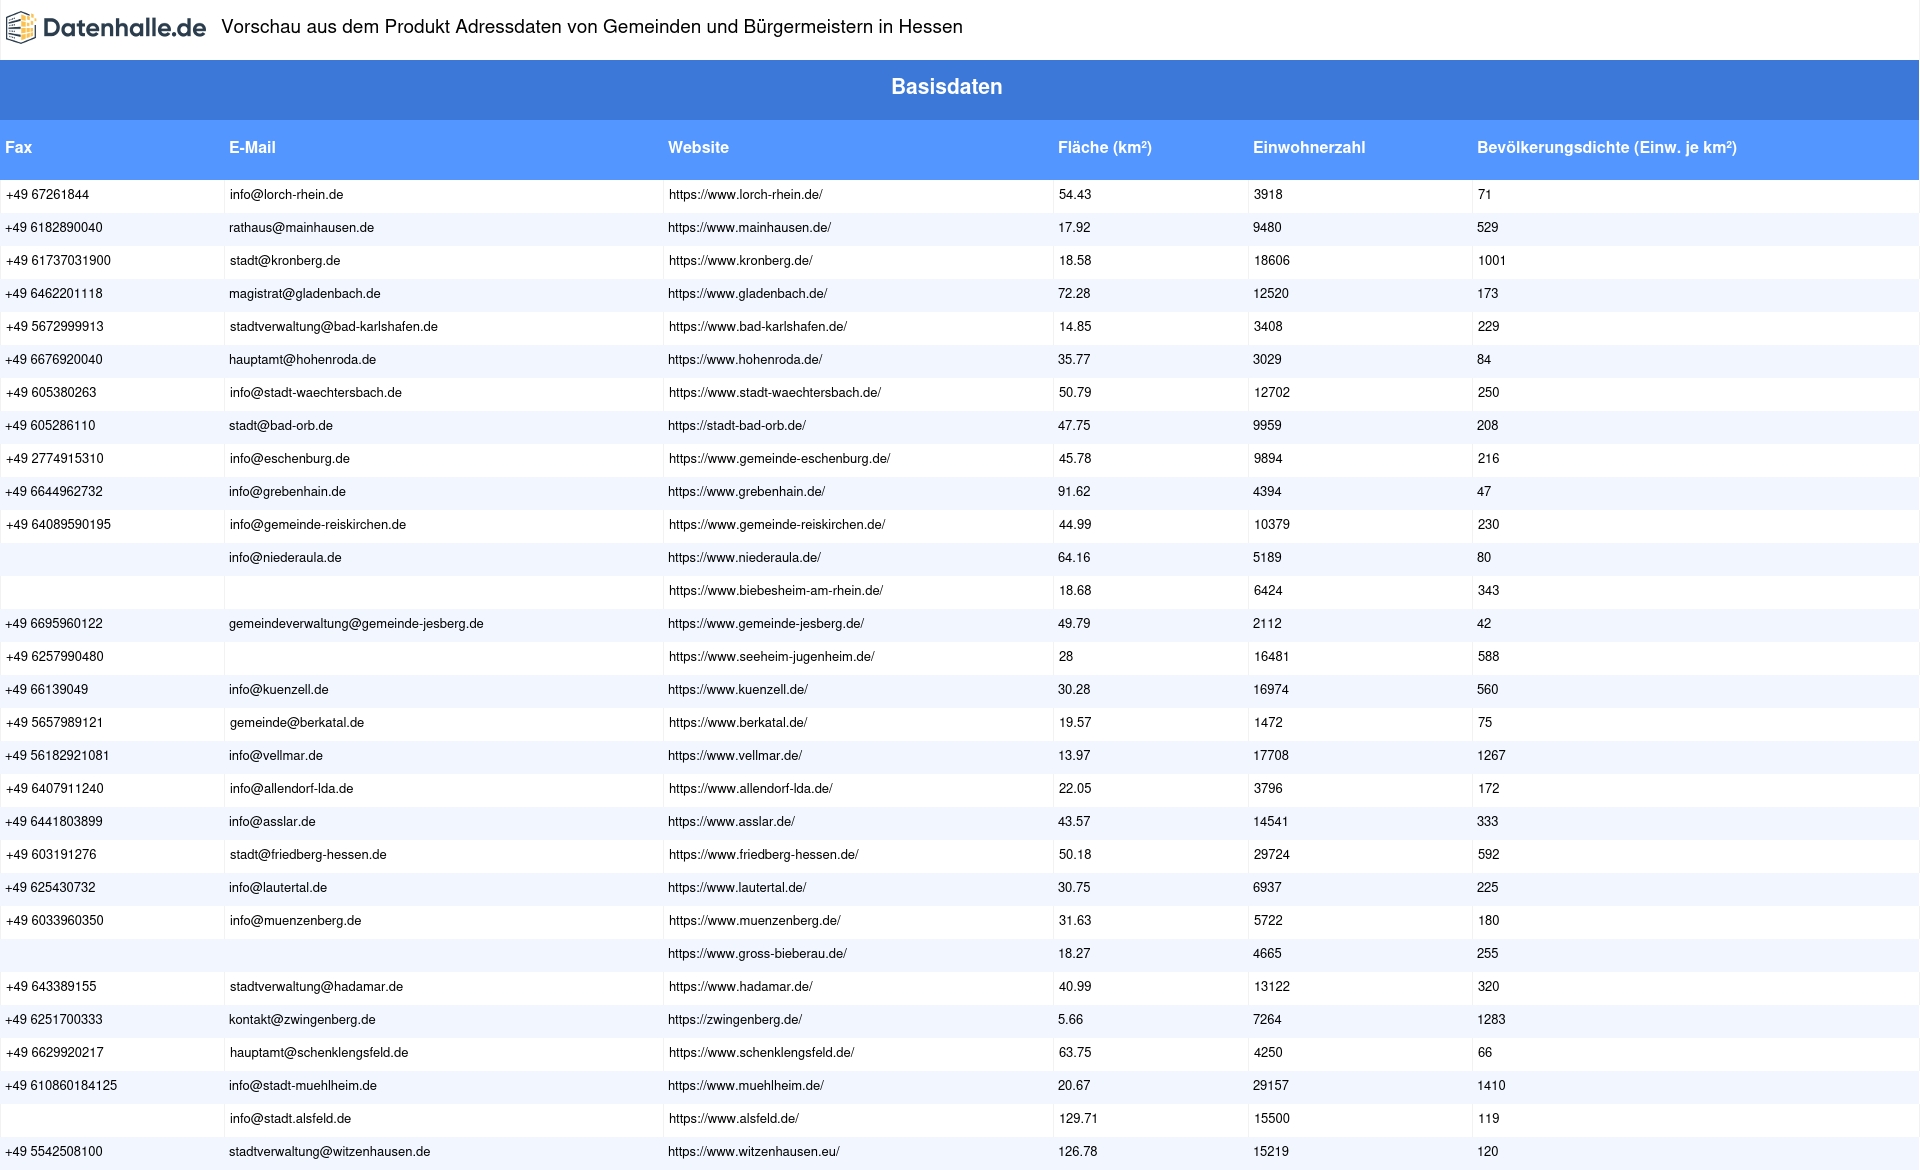This screenshot has width=1920, height=1170.
Task: Click population value 17708 for Vellmar
Action: pyautogui.click(x=1271, y=756)
